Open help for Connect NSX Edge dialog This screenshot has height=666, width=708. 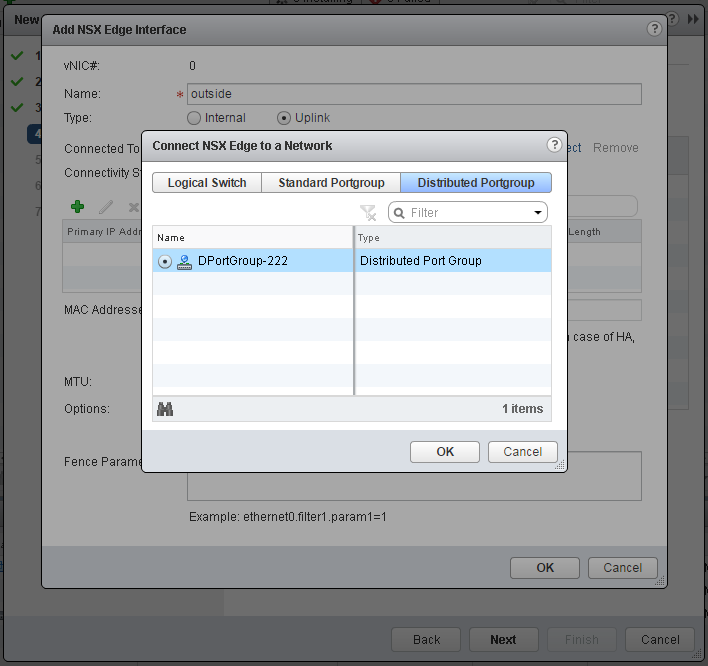click(x=554, y=145)
